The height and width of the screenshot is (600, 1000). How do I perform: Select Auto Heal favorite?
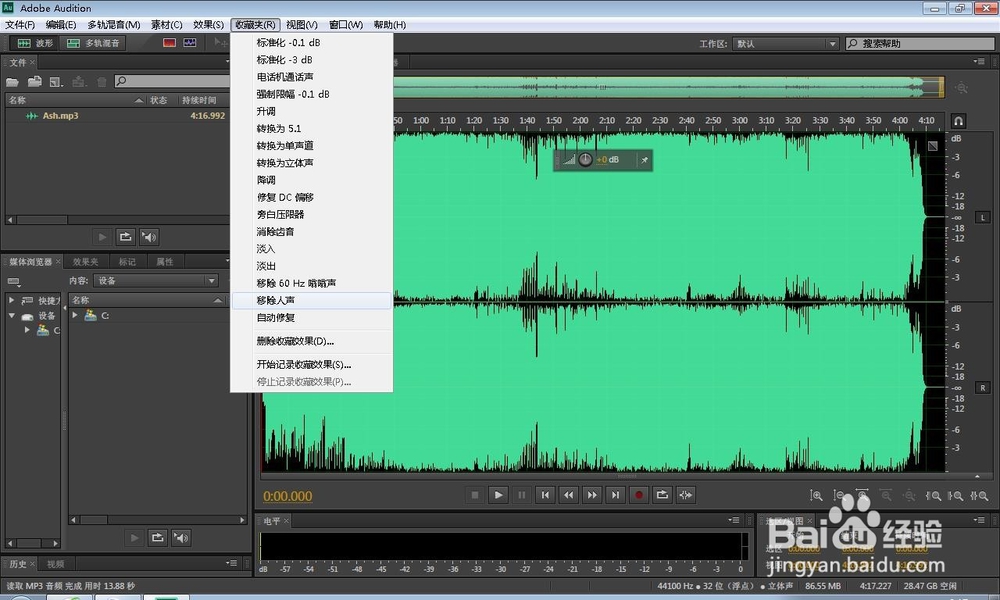(311, 318)
